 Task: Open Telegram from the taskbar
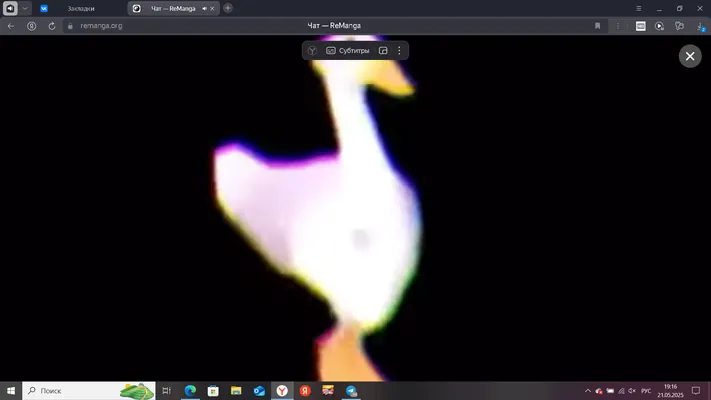click(x=351, y=390)
